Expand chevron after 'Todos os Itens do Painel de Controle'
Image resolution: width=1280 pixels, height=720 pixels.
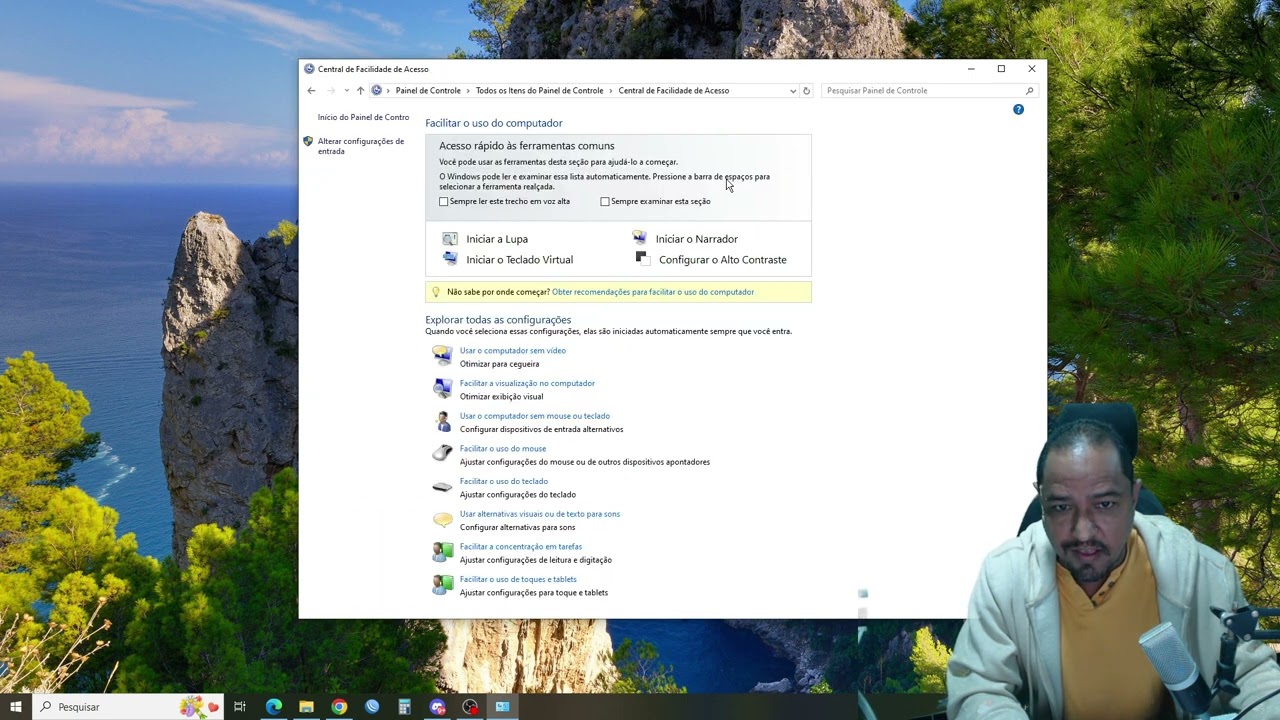(x=611, y=91)
